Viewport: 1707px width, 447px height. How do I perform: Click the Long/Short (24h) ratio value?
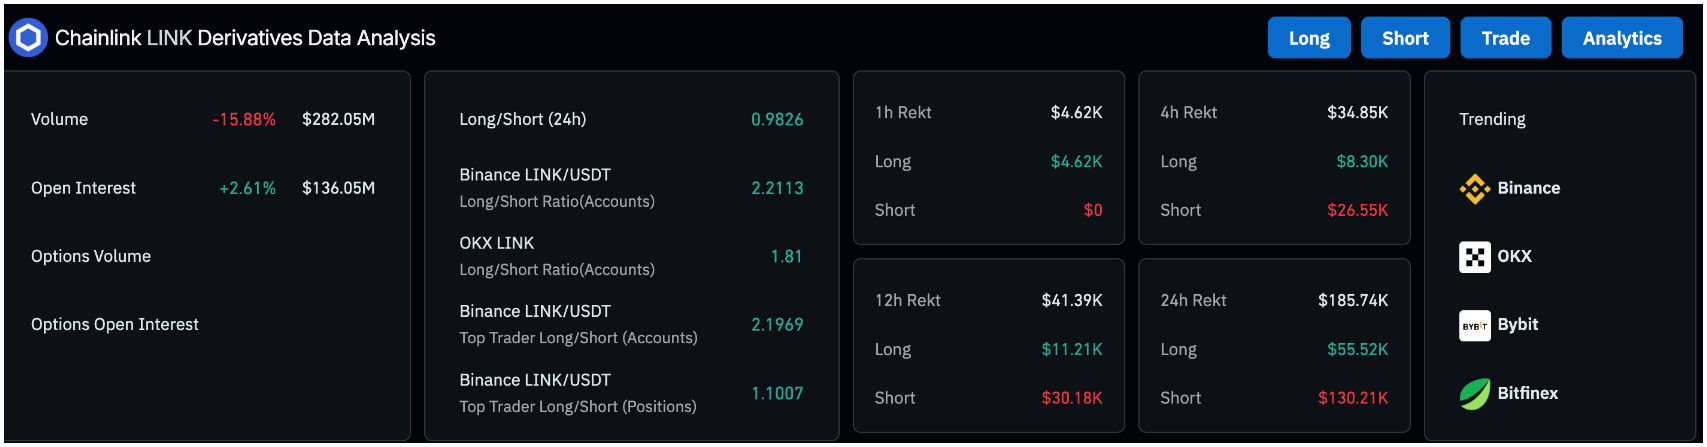[x=777, y=119]
